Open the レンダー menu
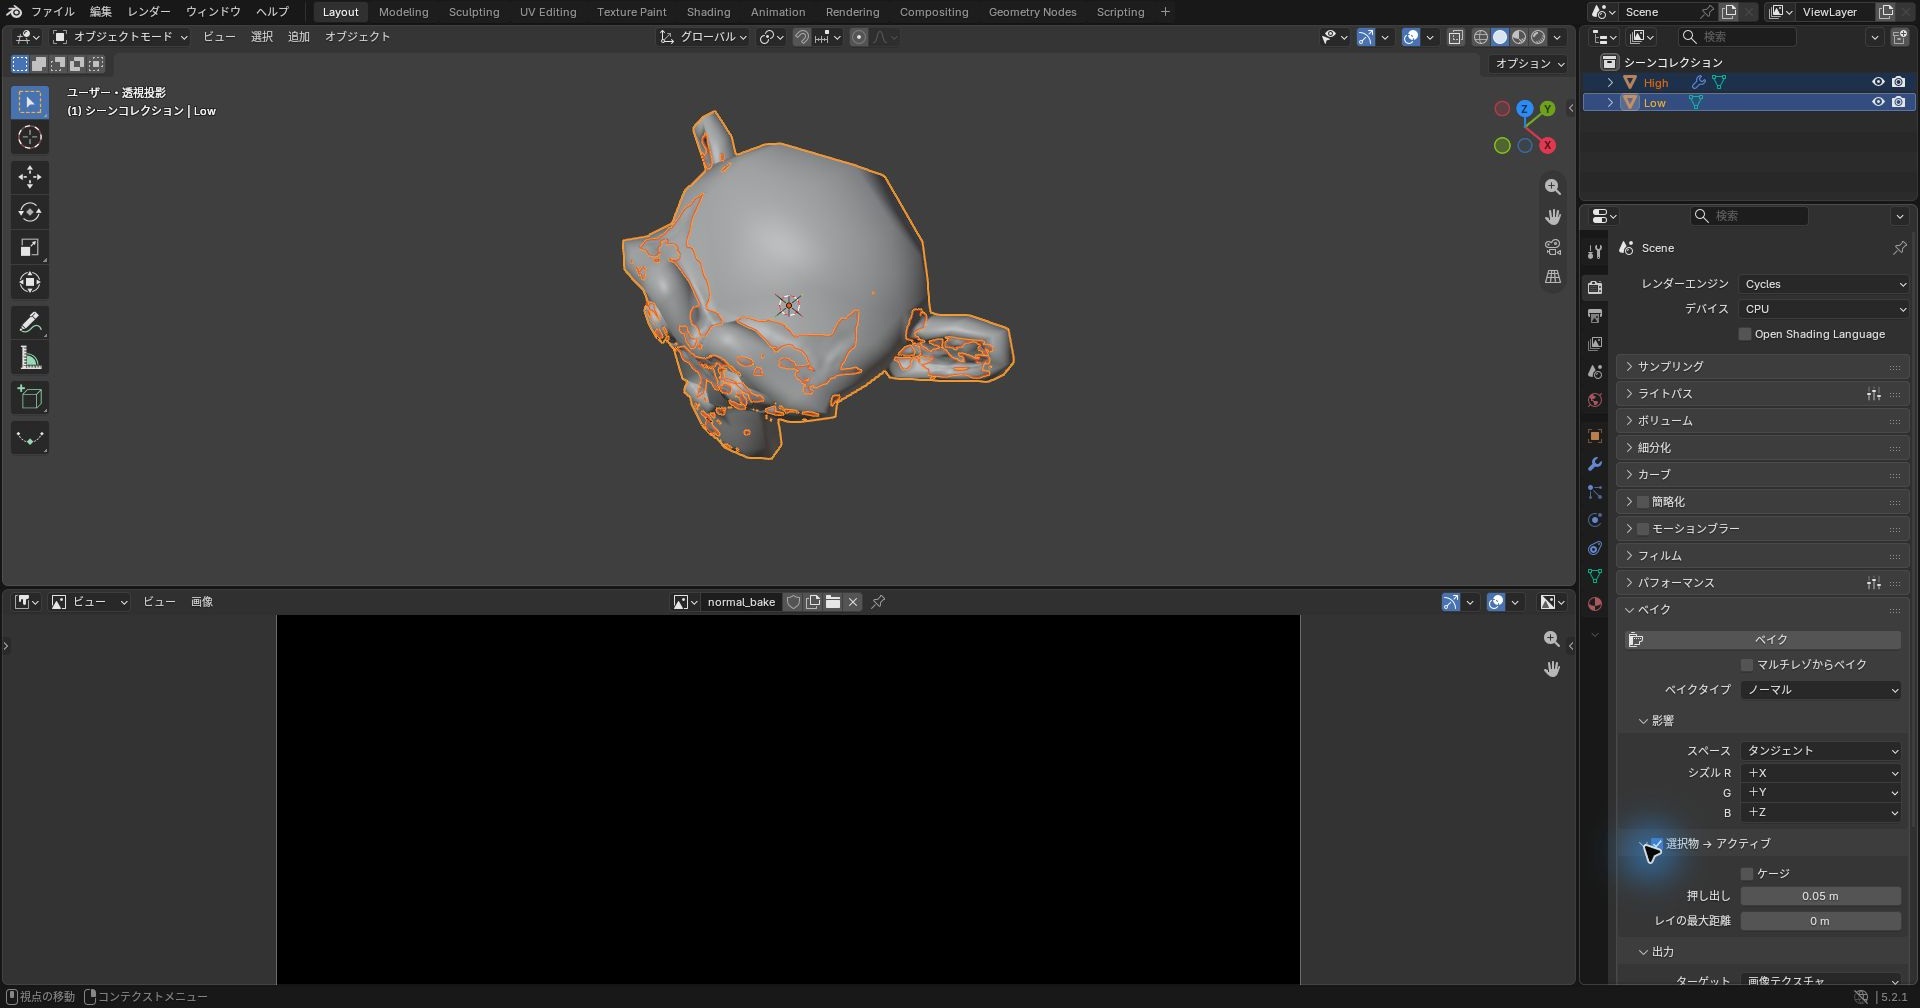Image resolution: width=1920 pixels, height=1008 pixels. (148, 12)
